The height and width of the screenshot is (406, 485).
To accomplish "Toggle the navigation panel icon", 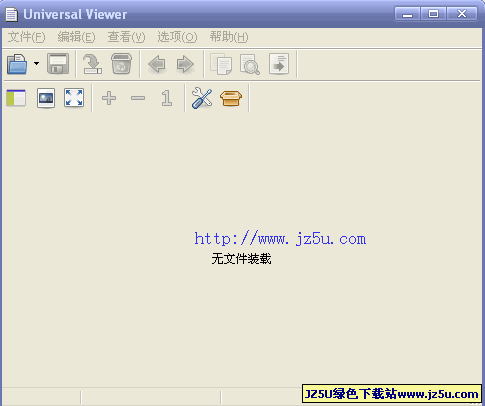I will pos(16,98).
